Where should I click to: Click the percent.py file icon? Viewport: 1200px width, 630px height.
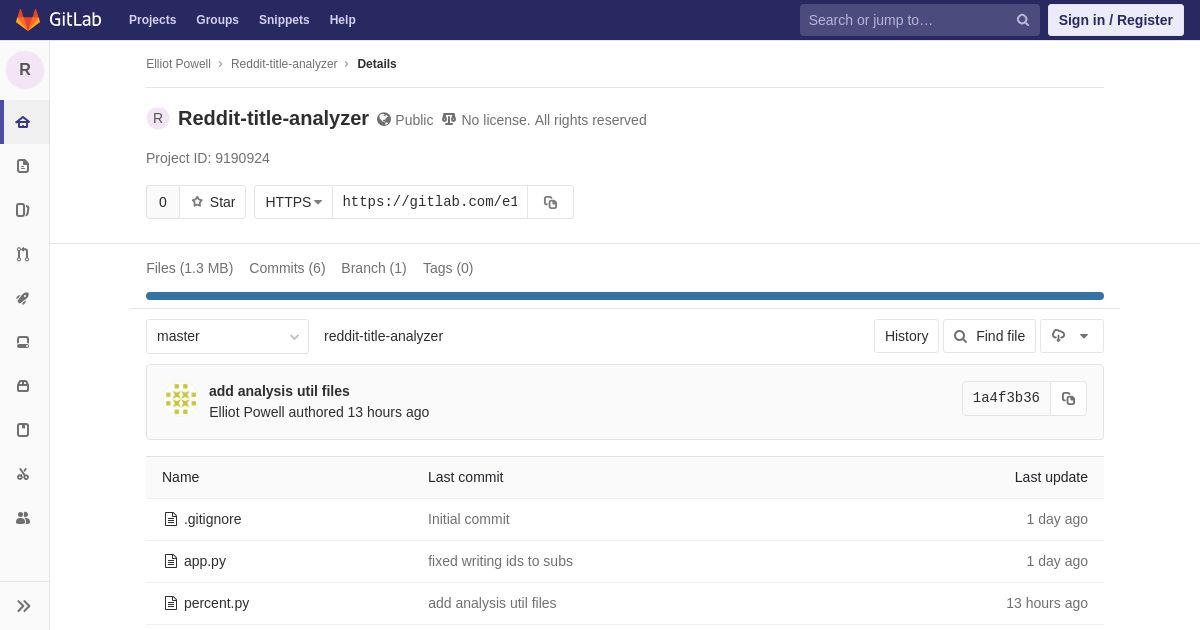tap(171, 603)
